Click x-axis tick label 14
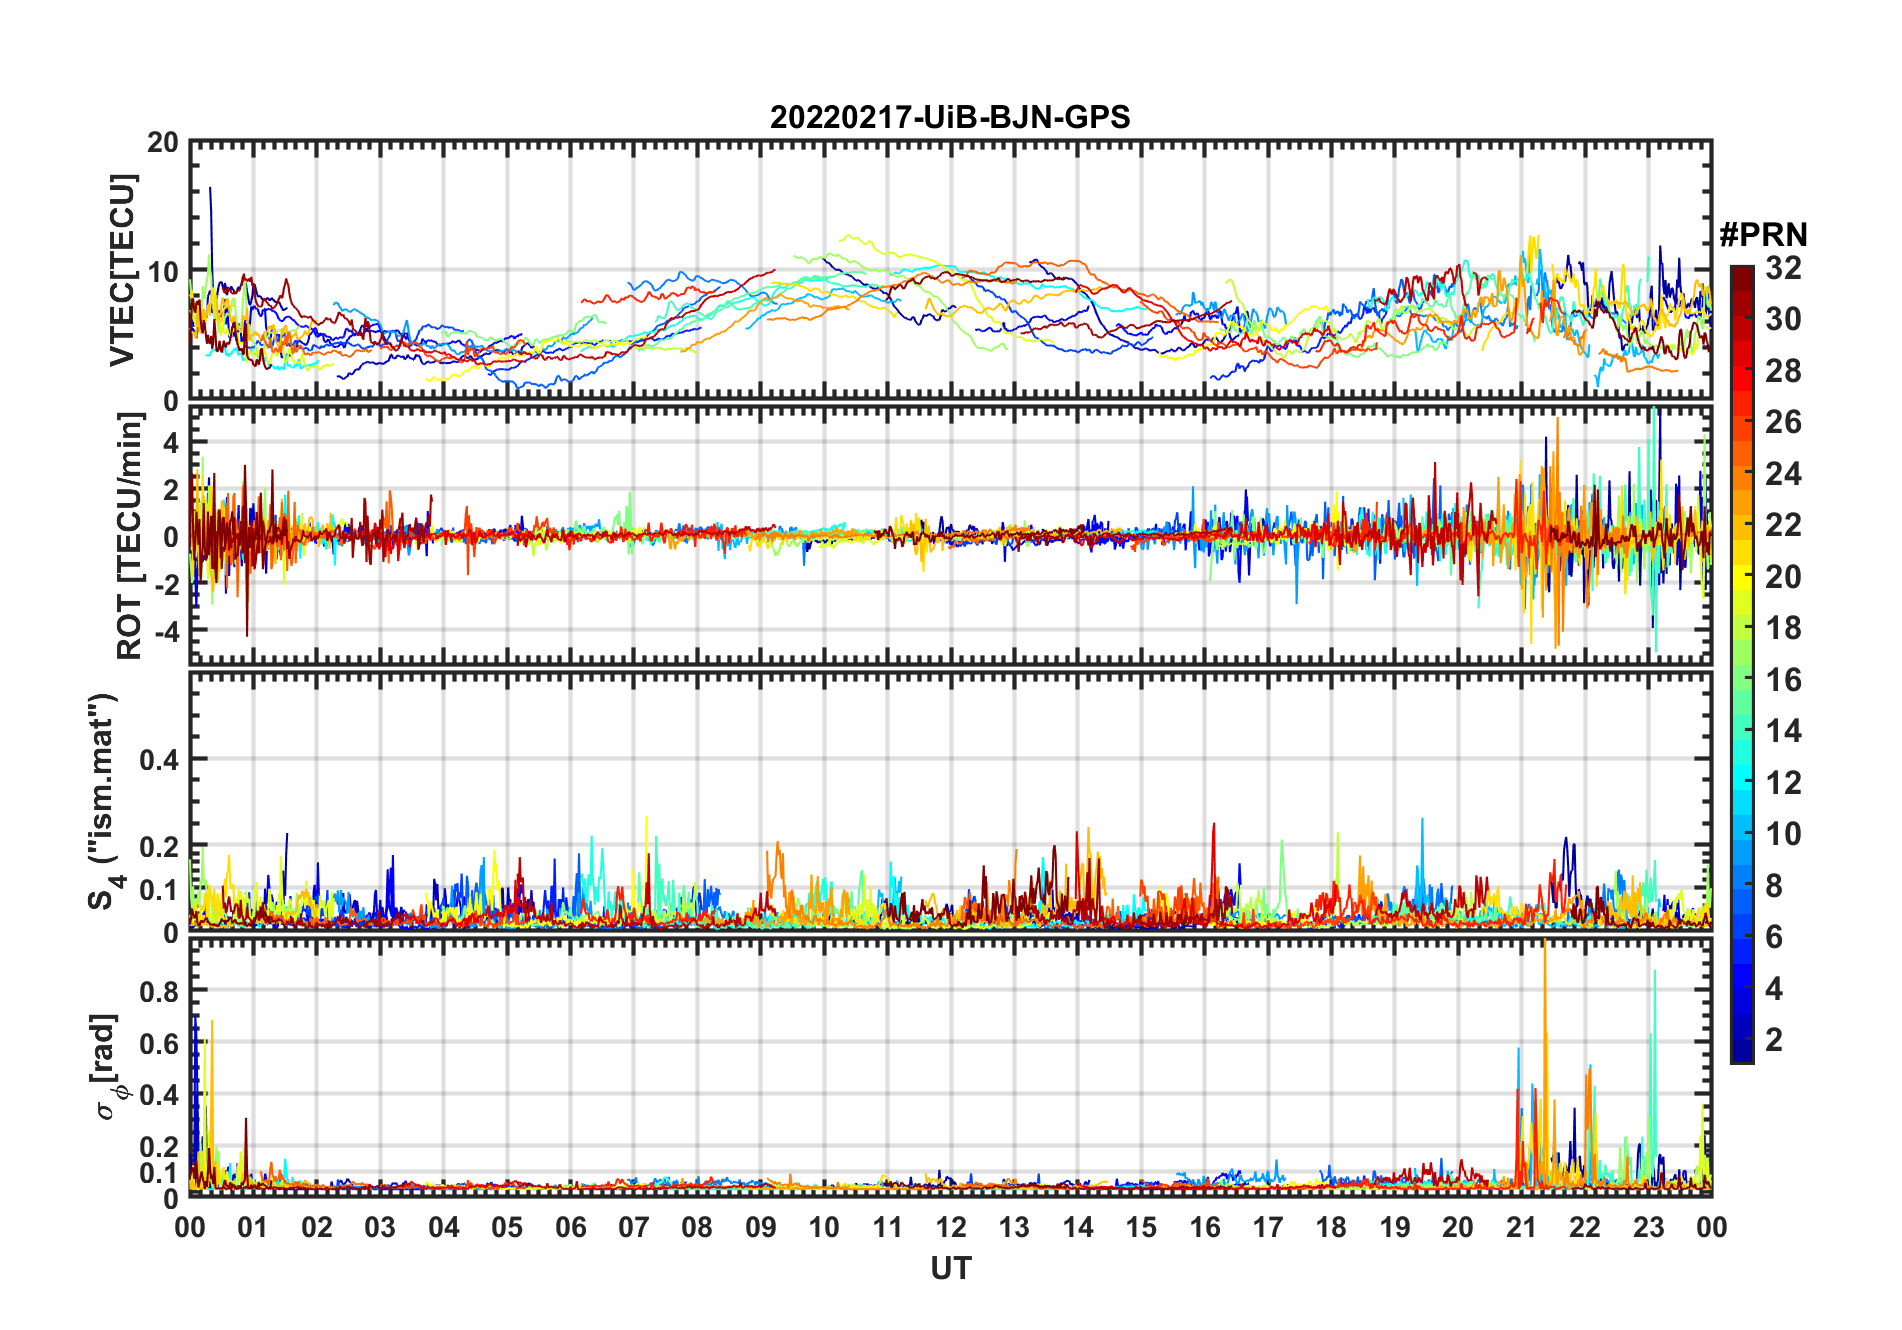 point(1078,1228)
